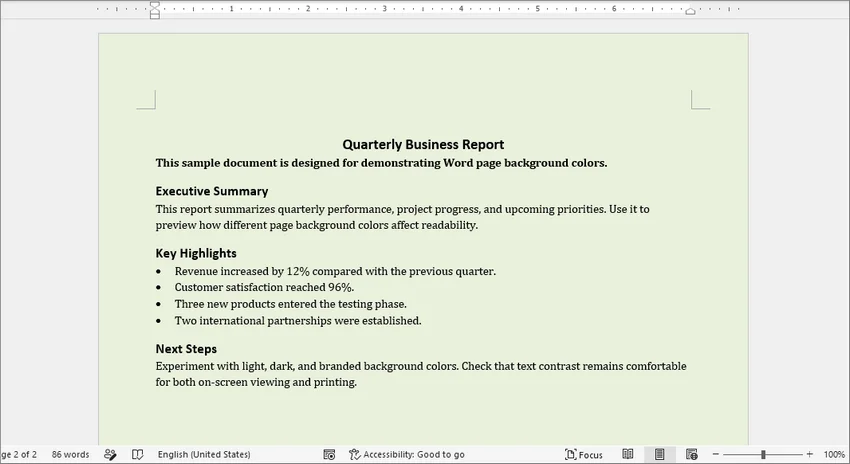Click the Key Highlights heading

pyautogui.click(x=196, y=253)
